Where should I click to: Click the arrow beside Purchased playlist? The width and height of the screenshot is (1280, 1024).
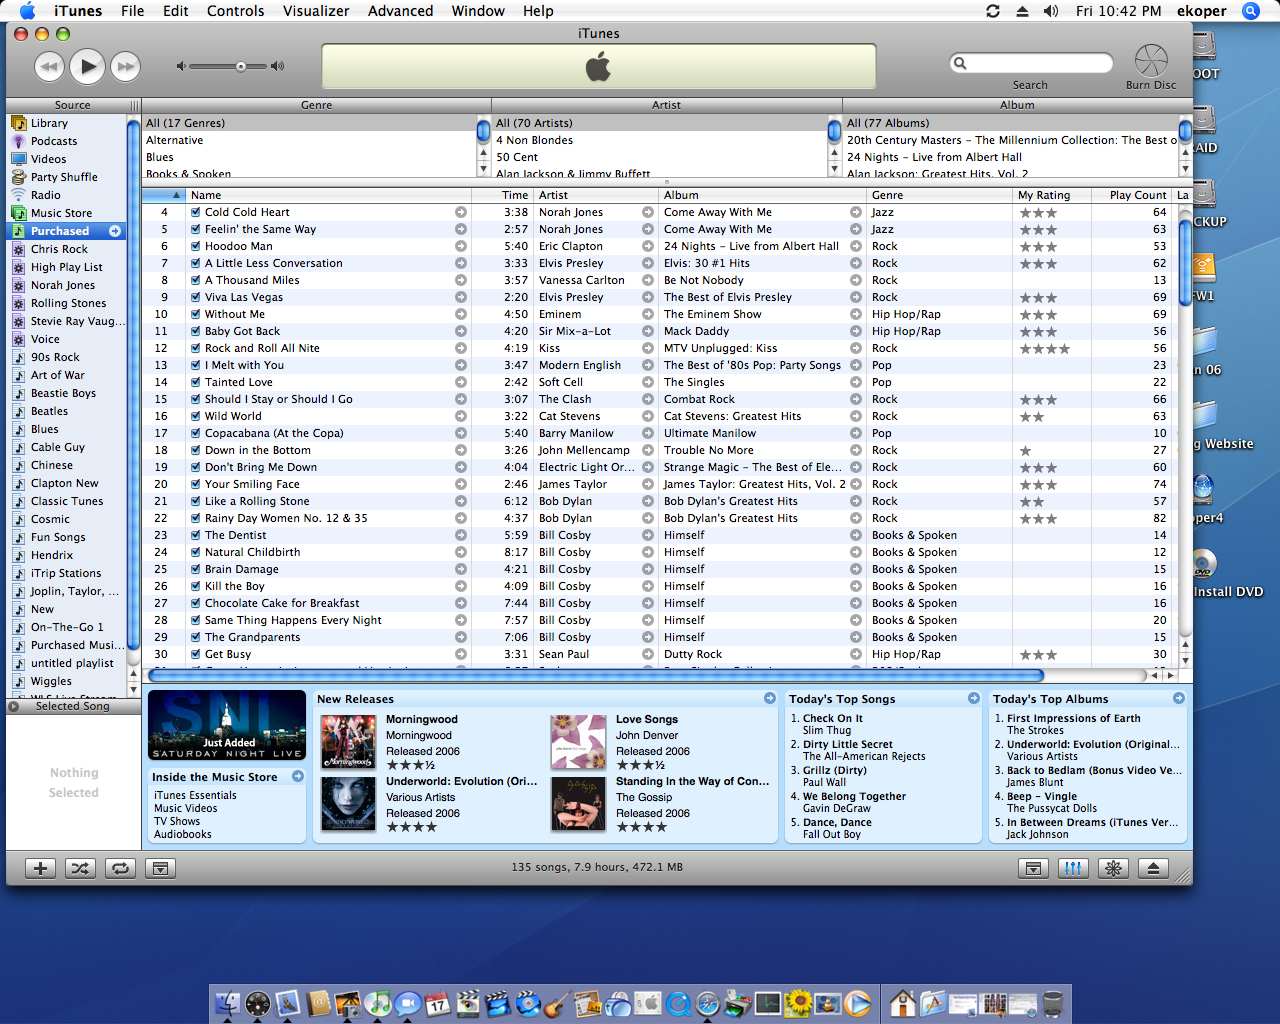pyautogui.click(x=115, y=231)
